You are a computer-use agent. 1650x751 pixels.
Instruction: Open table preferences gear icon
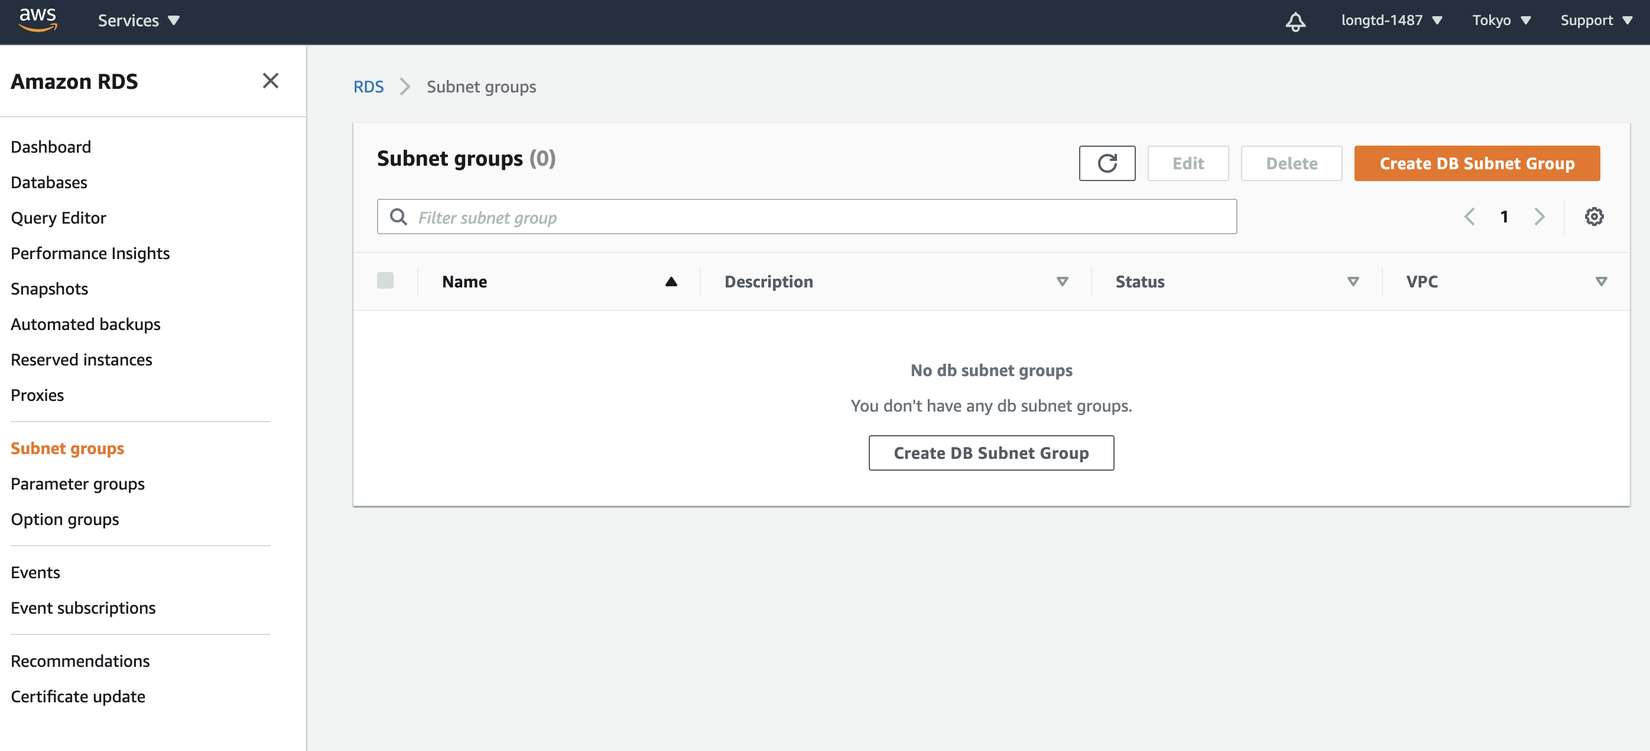pyautogui.click(x=1594, y=217)
